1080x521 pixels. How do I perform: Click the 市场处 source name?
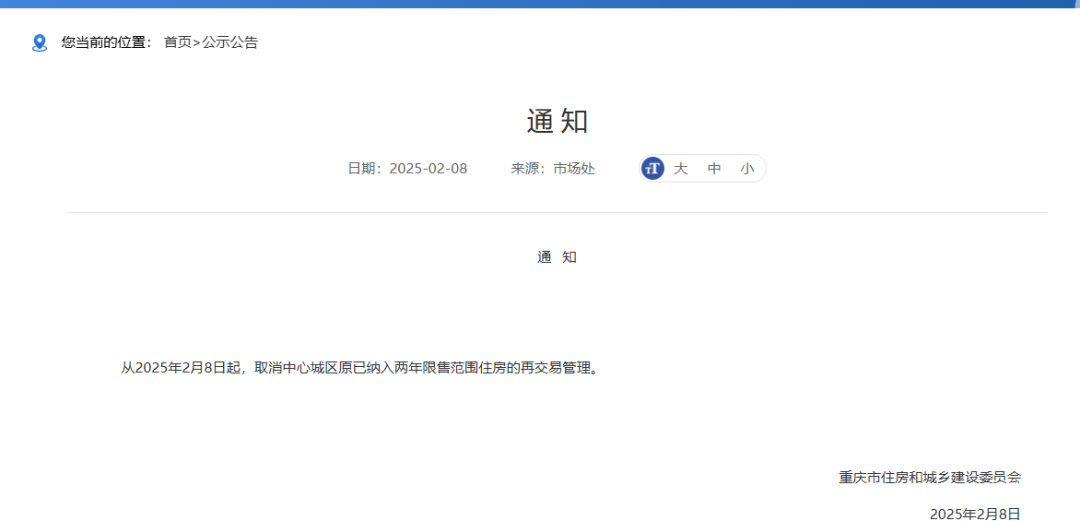pyautogui.click(x=574, y=169)
